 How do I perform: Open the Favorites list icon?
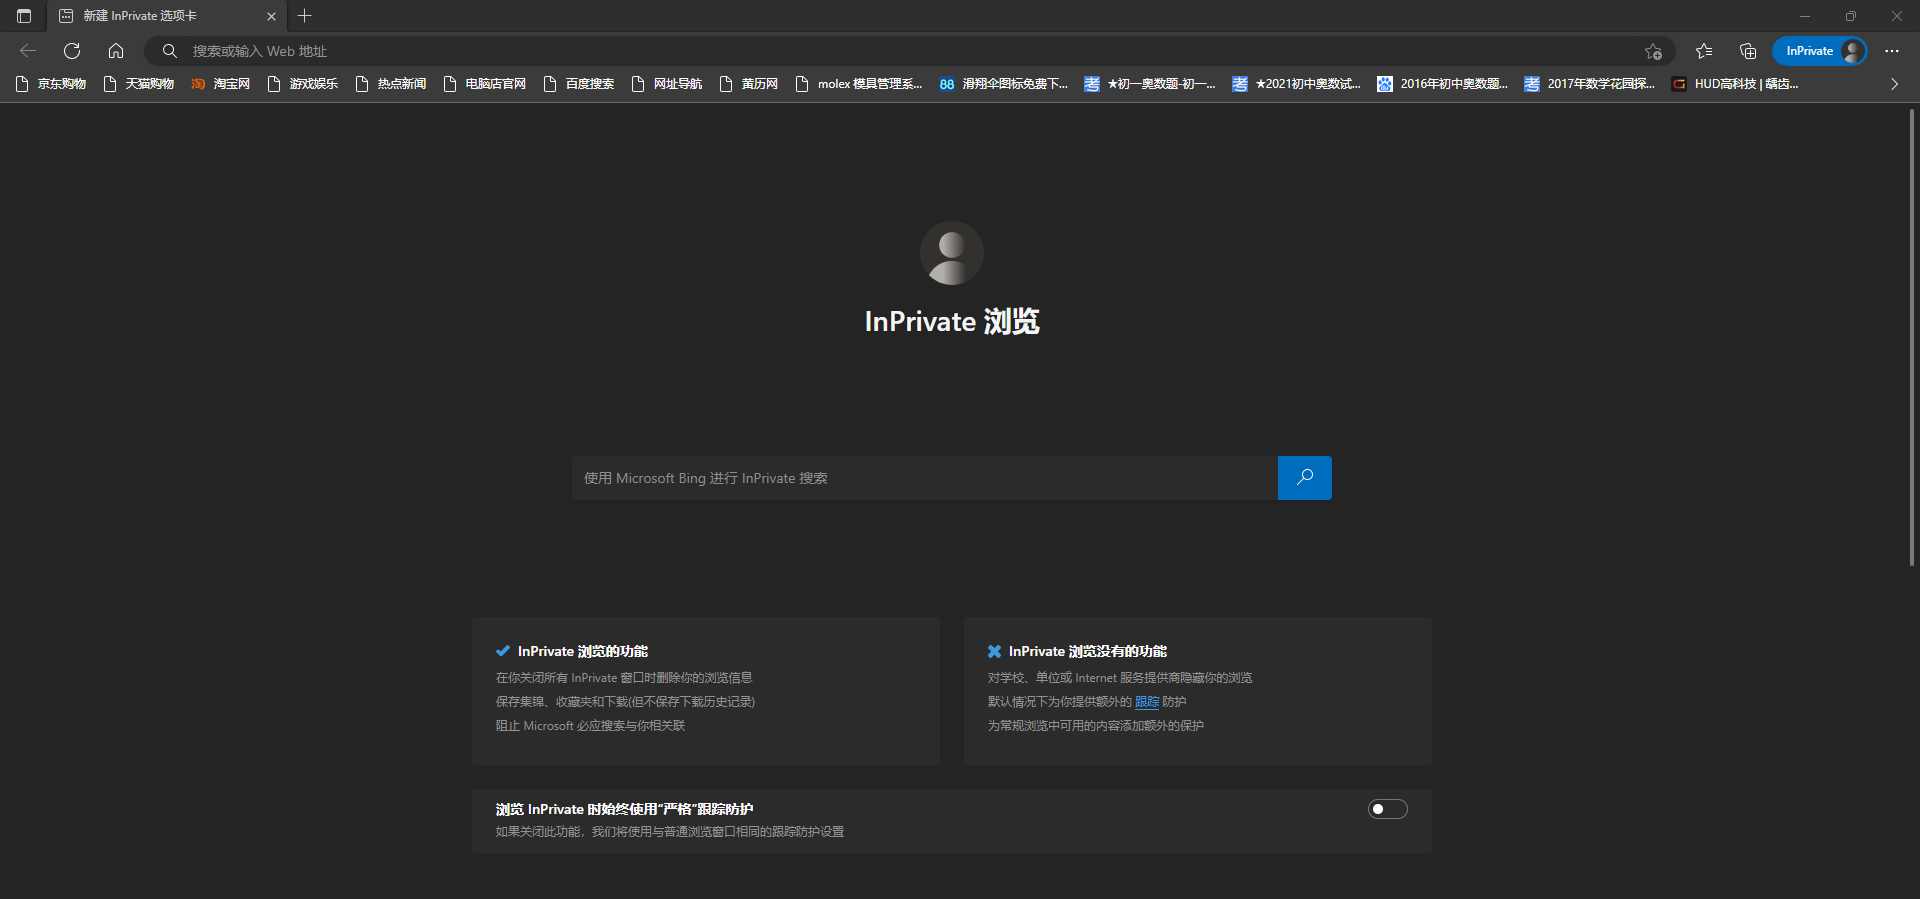1704,51
